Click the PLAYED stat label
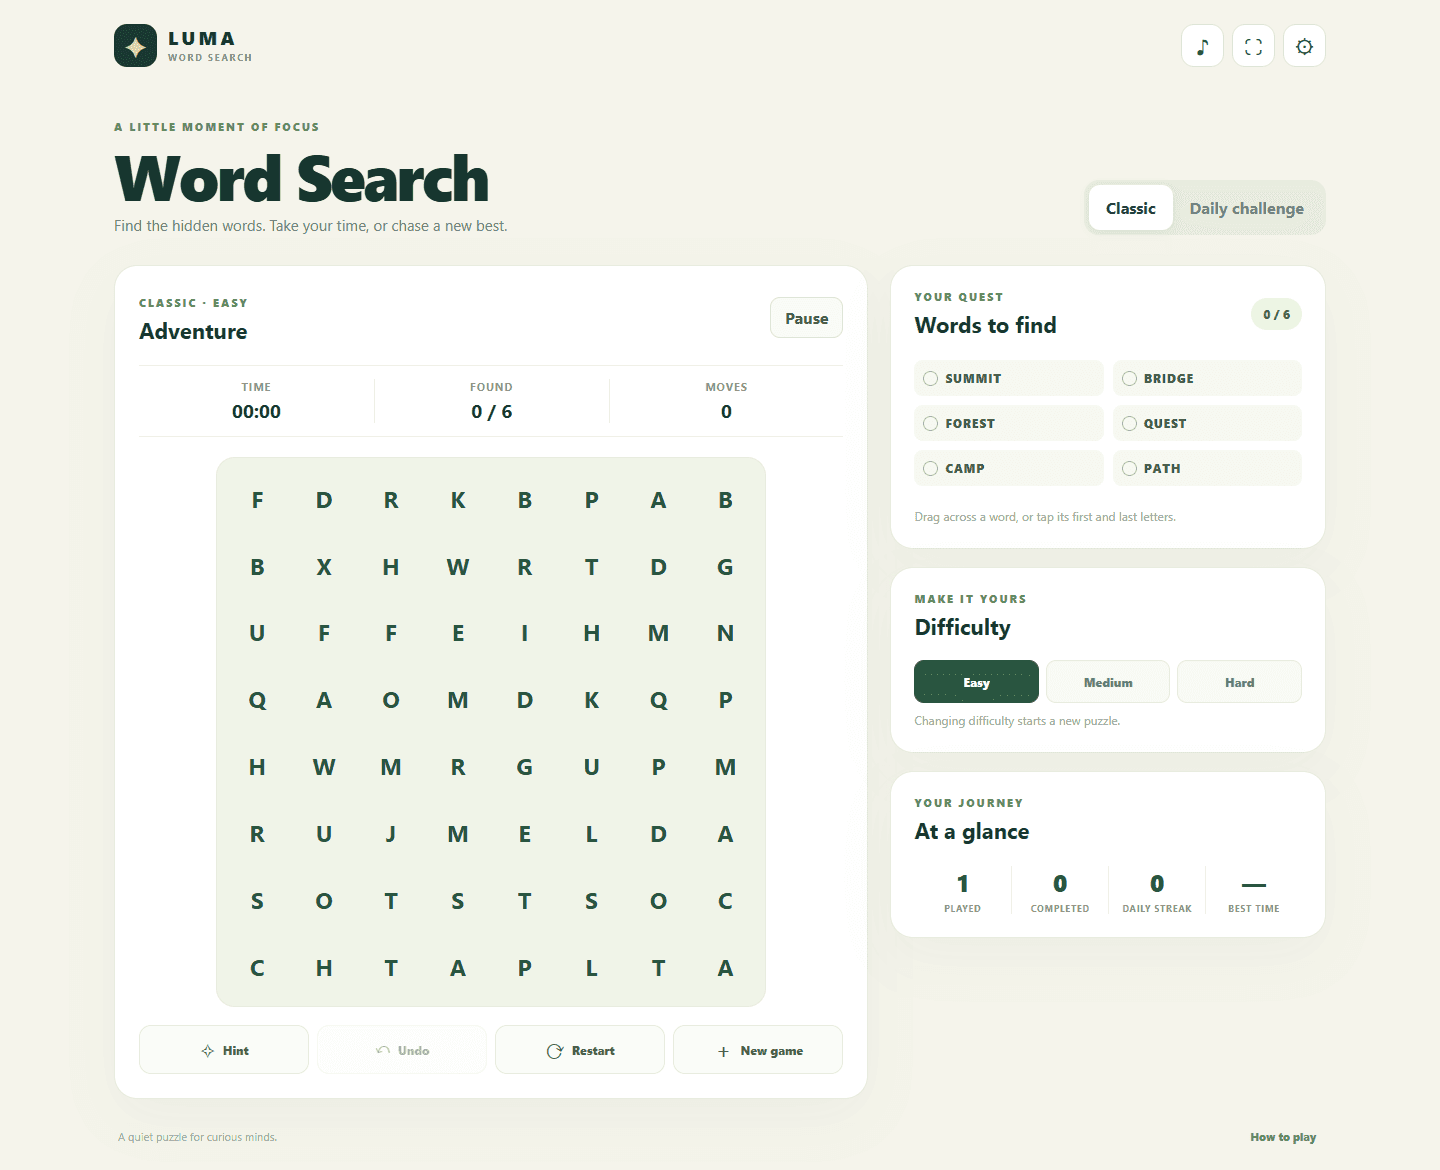Screen dimensions: 1440x1170 (962, 909)
